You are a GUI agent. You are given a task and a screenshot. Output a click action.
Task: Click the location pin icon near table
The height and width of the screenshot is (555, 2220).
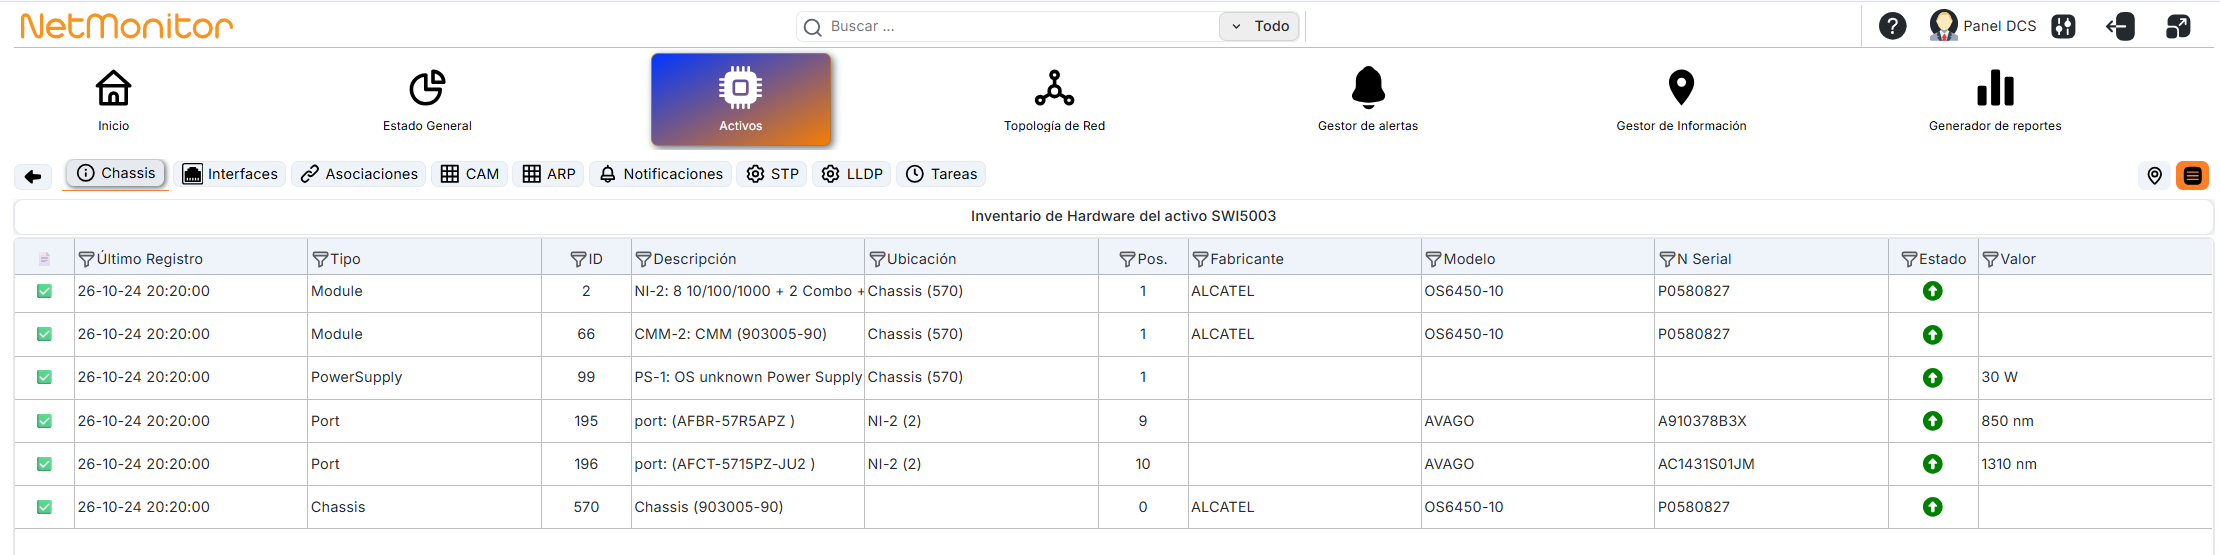(2155, 176)
